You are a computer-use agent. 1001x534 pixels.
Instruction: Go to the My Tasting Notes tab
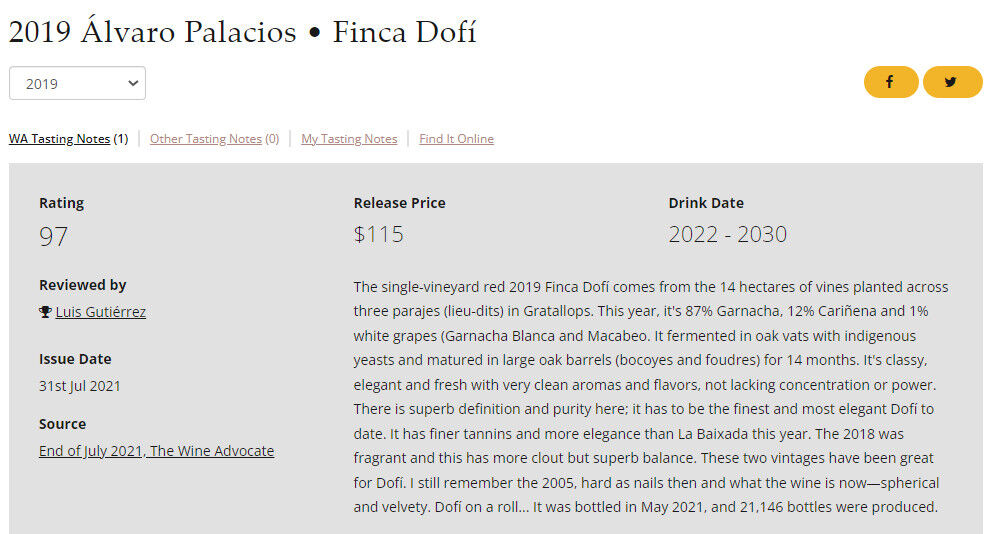pyautogui.click(x=349, y=139)
